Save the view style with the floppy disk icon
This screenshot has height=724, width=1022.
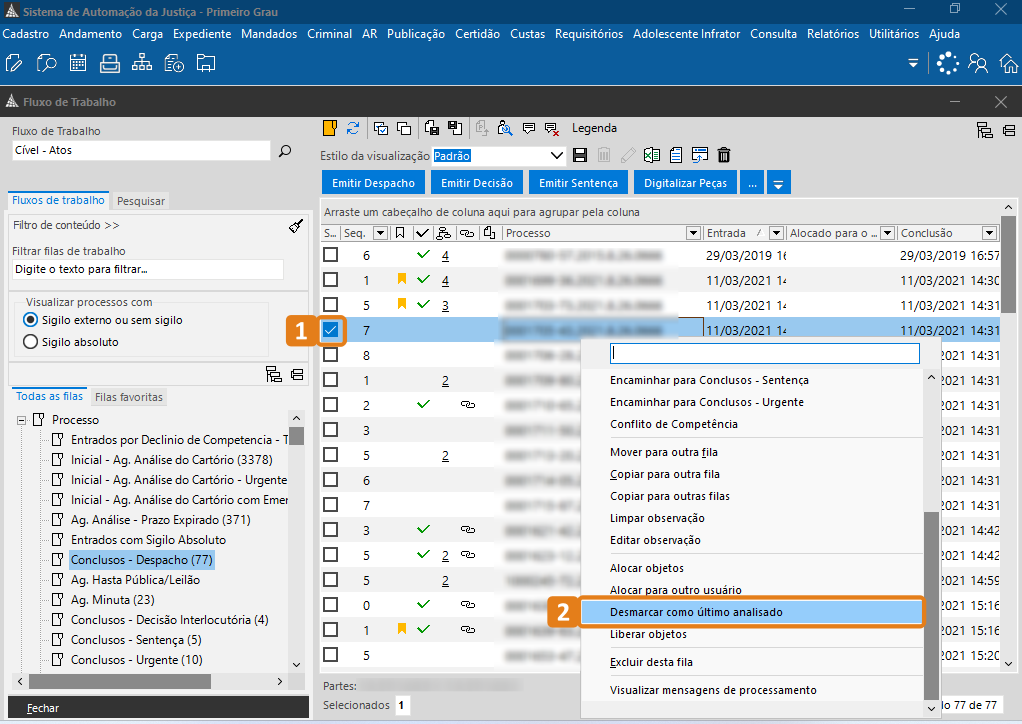(x=579, y=155)
